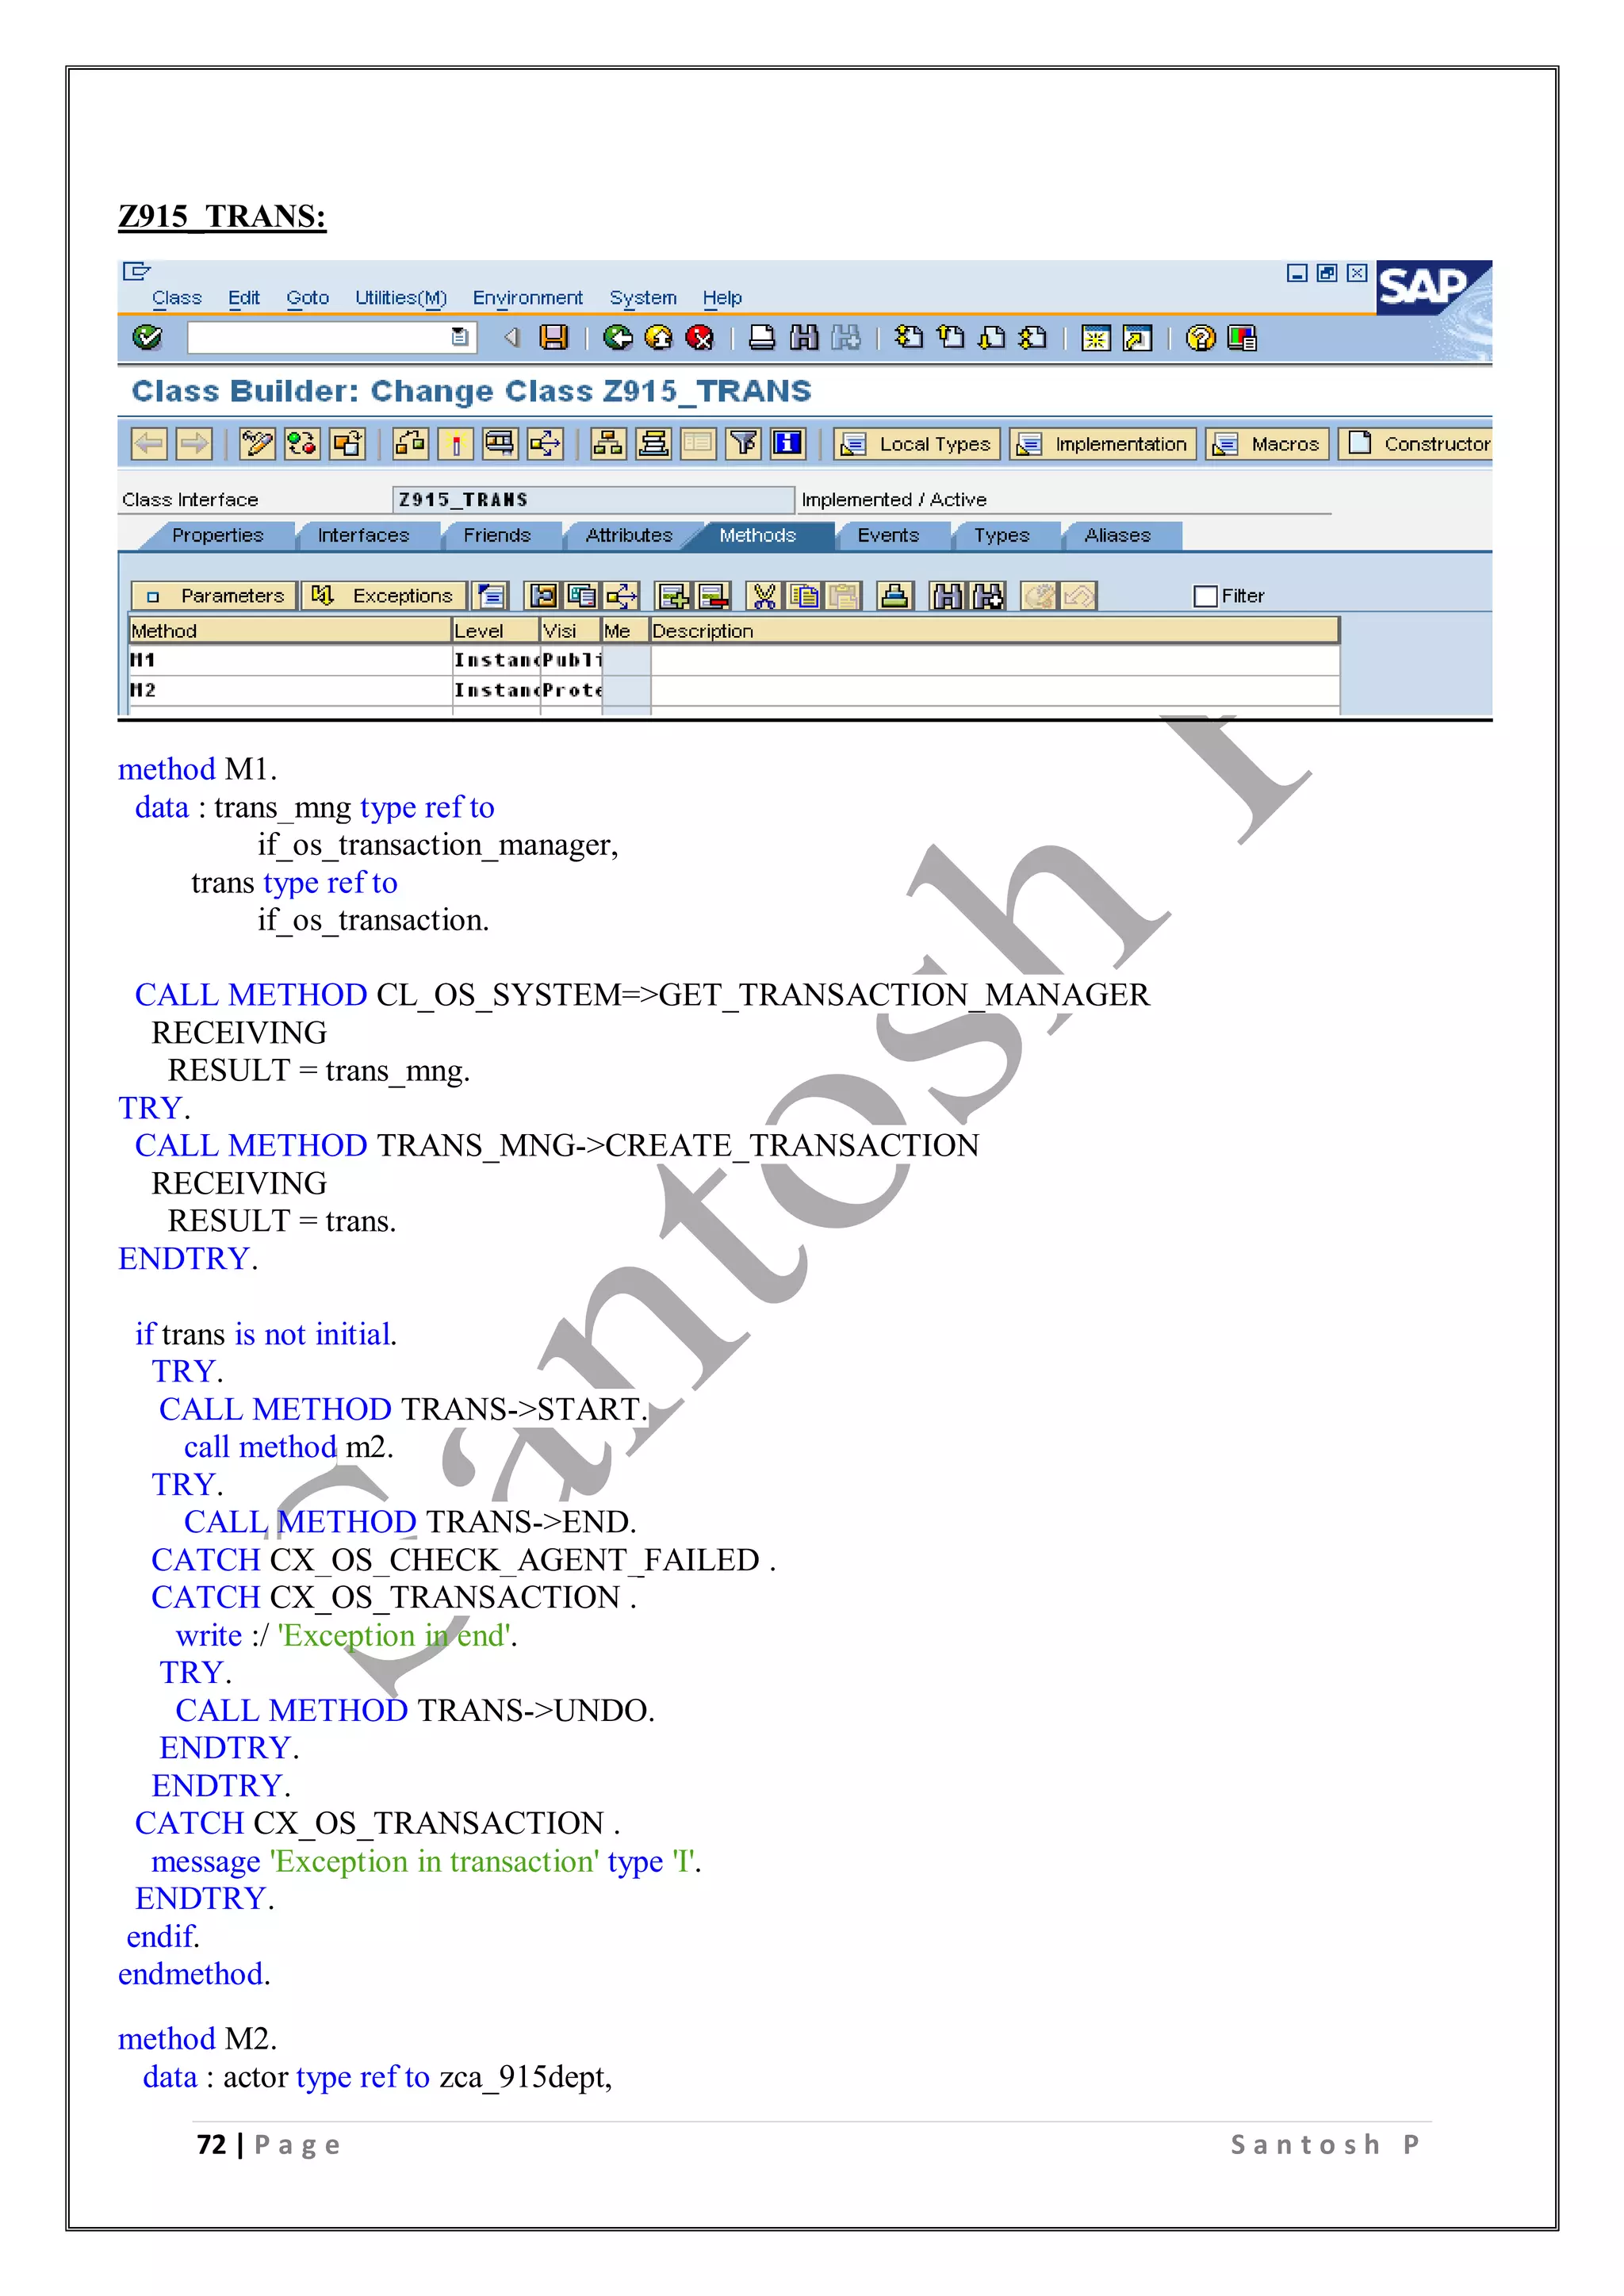The height and width of the screenshot is (2296, 1624).
Task: Click the Method column header
Action: pyautogui.click(x=290, y=631)
